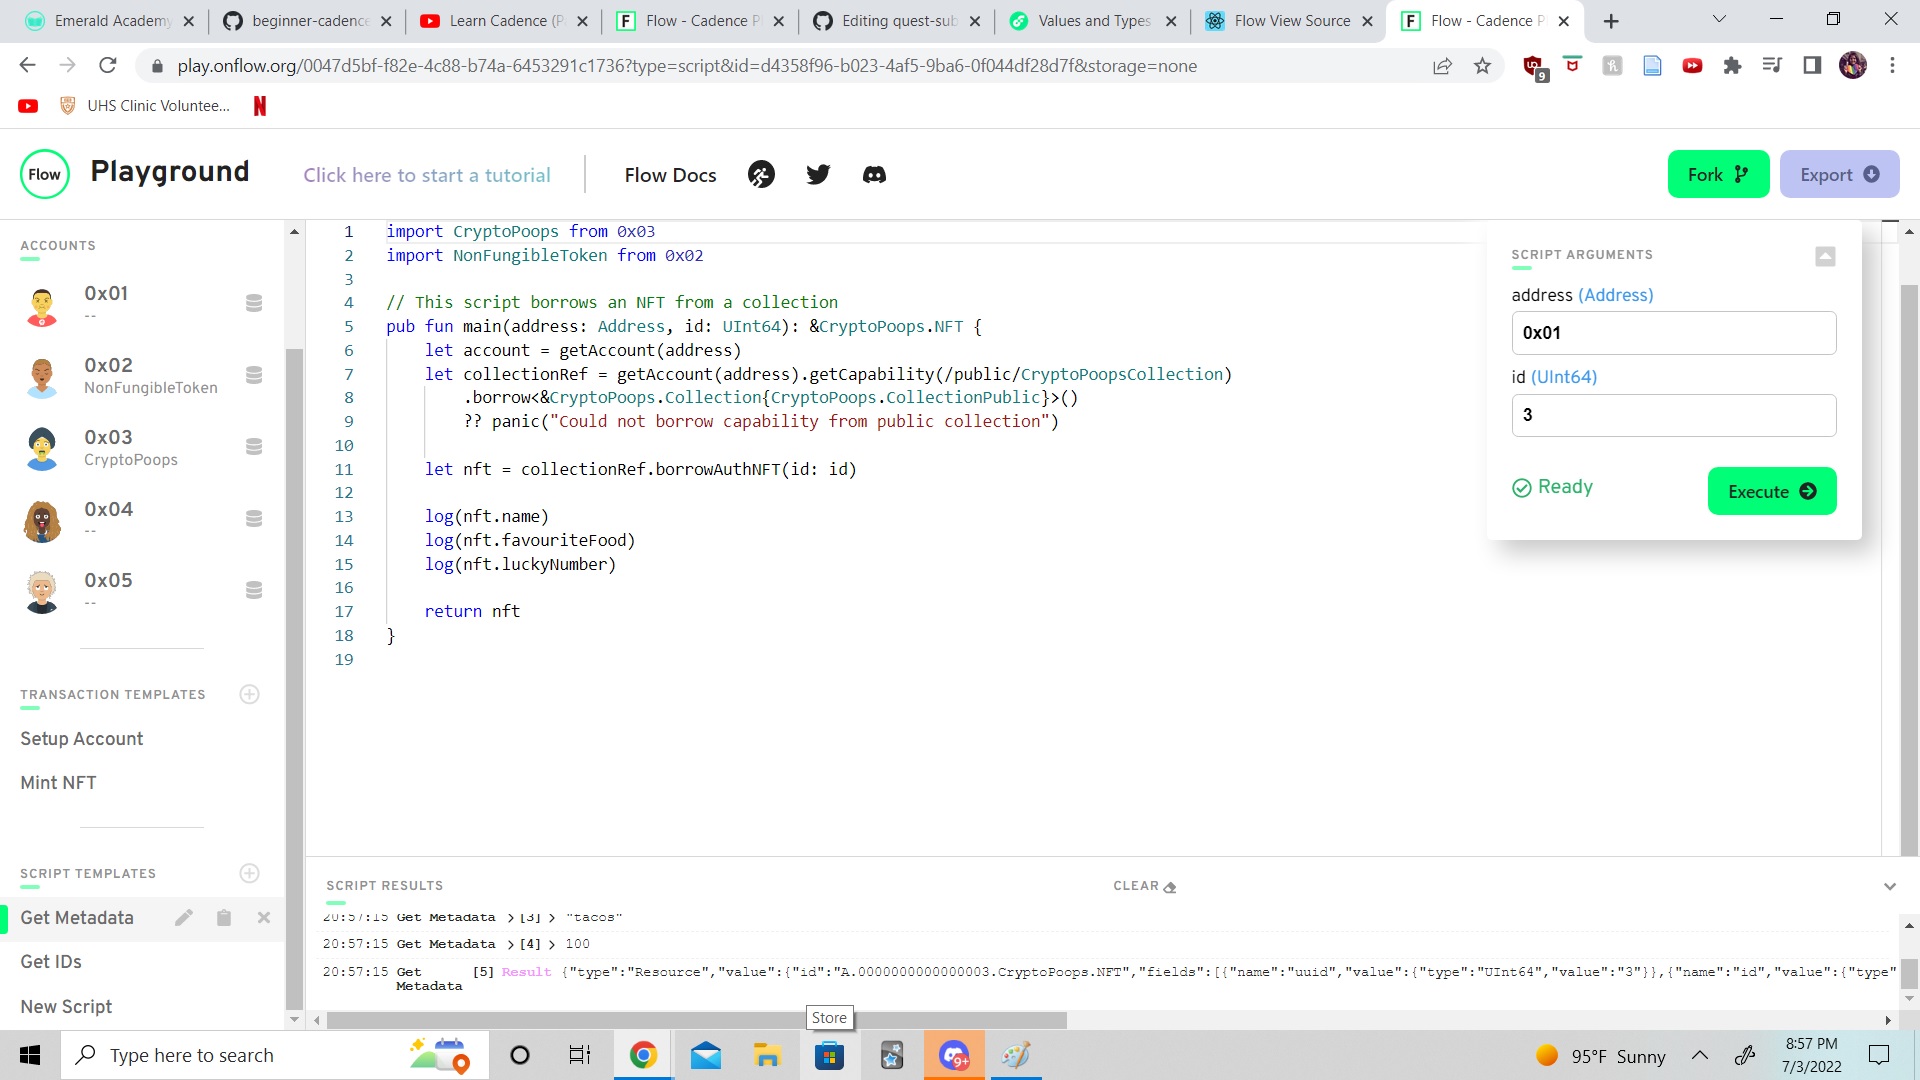Edit Get Metadata with the pencil icon
The image size is (1920, 1080).
(x=184, y=917)
